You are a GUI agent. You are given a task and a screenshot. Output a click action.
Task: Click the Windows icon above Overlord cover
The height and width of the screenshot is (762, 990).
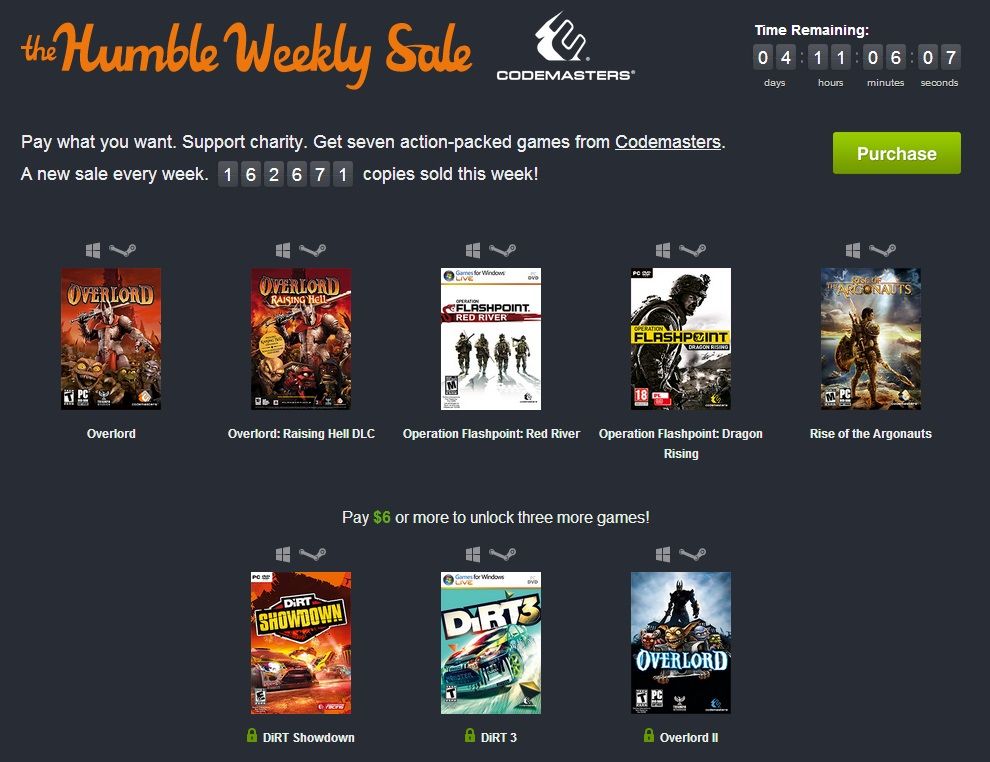93,250
